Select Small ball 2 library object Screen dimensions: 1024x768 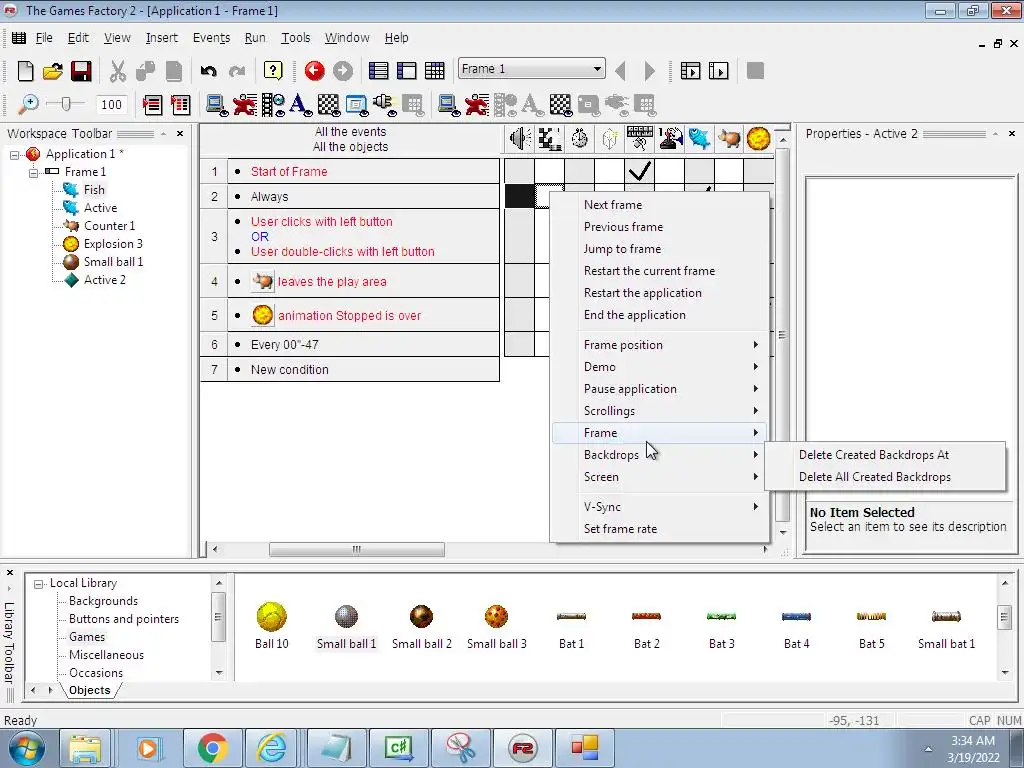421,626
